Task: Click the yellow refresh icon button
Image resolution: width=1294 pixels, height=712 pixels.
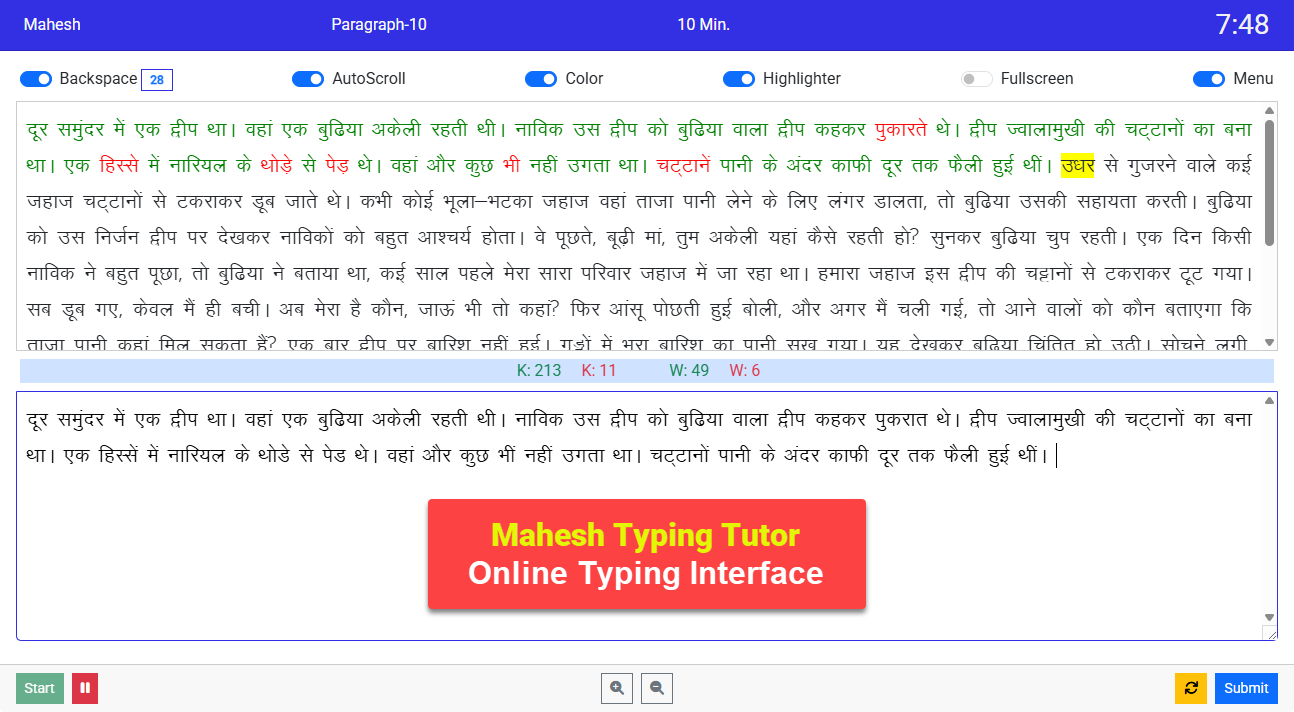Action: pyautogui.click(x=1191, y=688)
